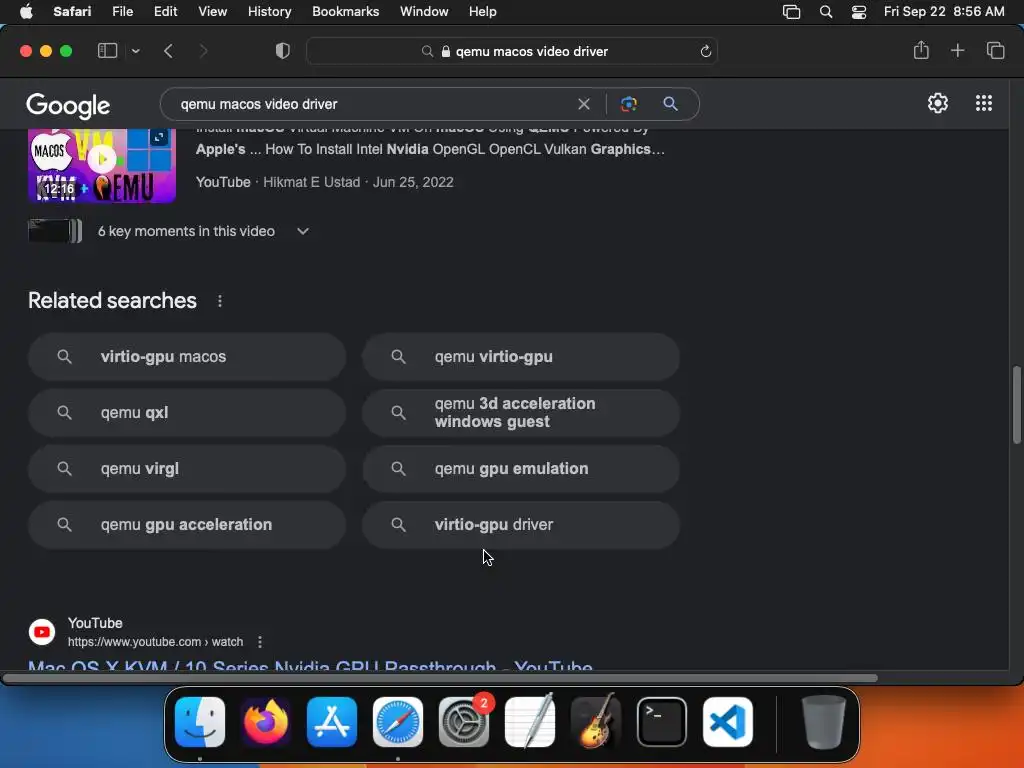Show the tab overview icon
This screenshot has width=1024, height=768.
995,50
